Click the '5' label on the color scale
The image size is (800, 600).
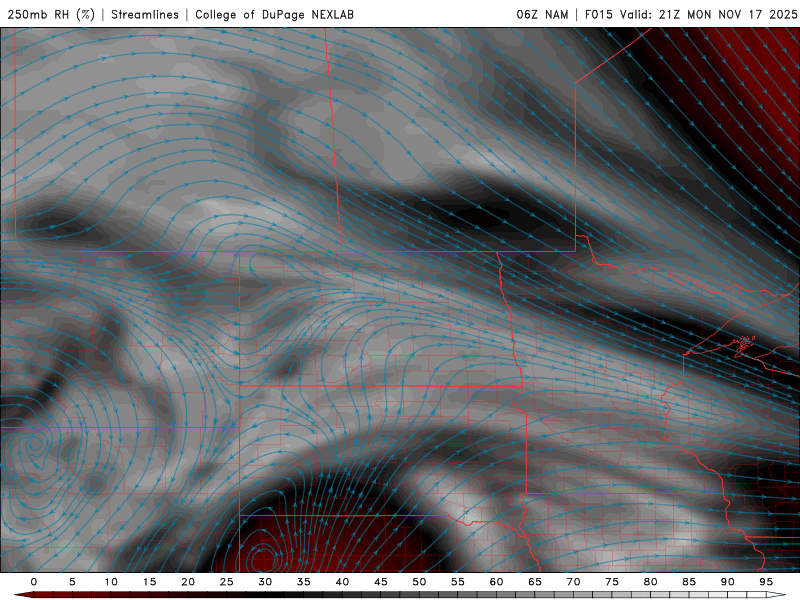[x=72, y=582]
